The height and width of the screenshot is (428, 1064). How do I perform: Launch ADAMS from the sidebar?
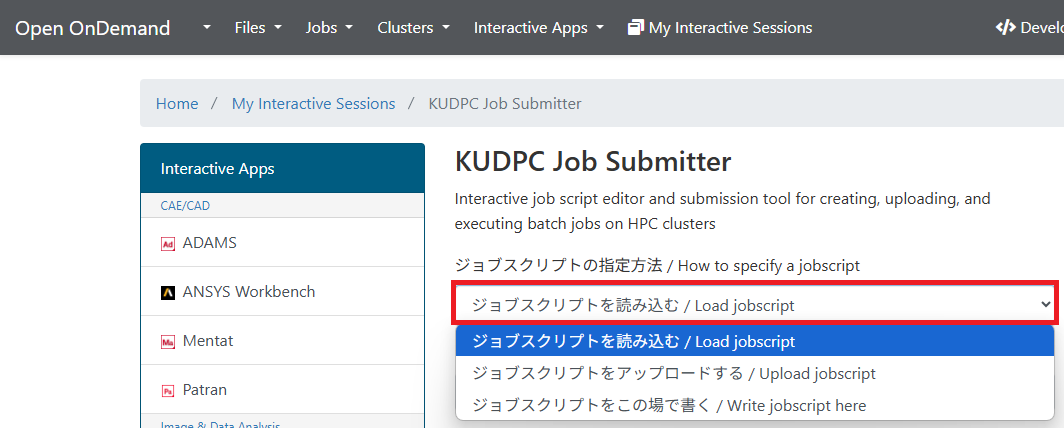tap(282, 243)
